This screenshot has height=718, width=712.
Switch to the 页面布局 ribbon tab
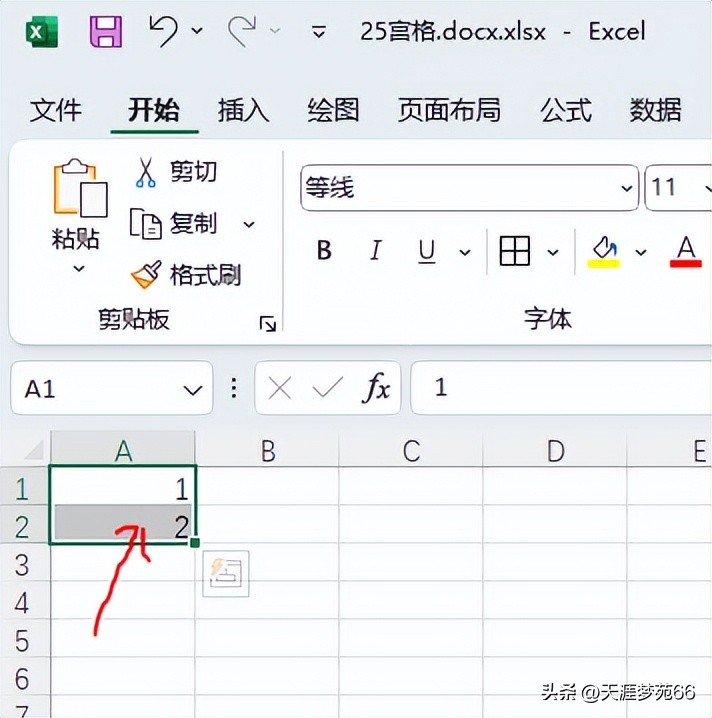click(x=449, y=110)
